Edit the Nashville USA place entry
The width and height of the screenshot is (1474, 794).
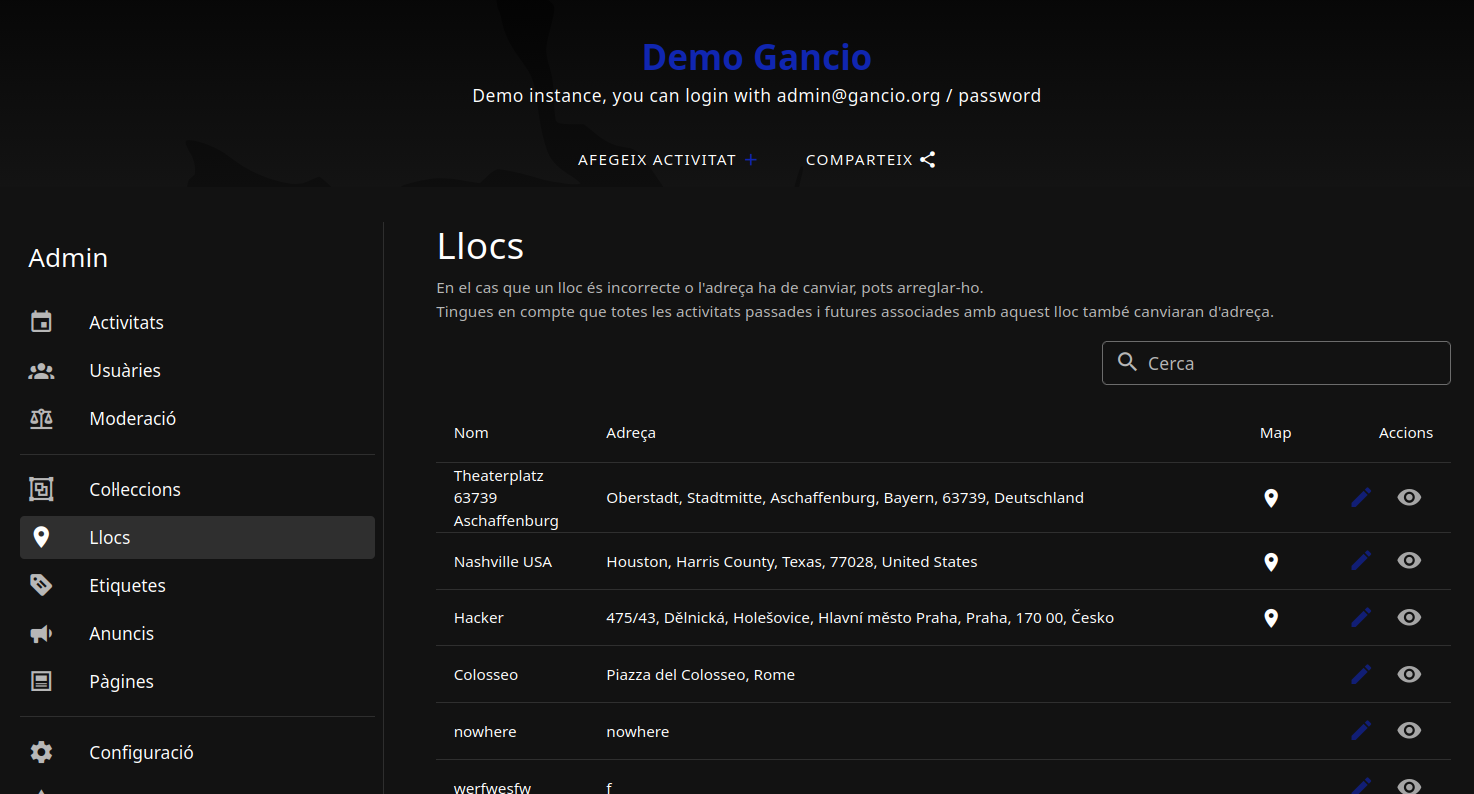pos(1360,561)
